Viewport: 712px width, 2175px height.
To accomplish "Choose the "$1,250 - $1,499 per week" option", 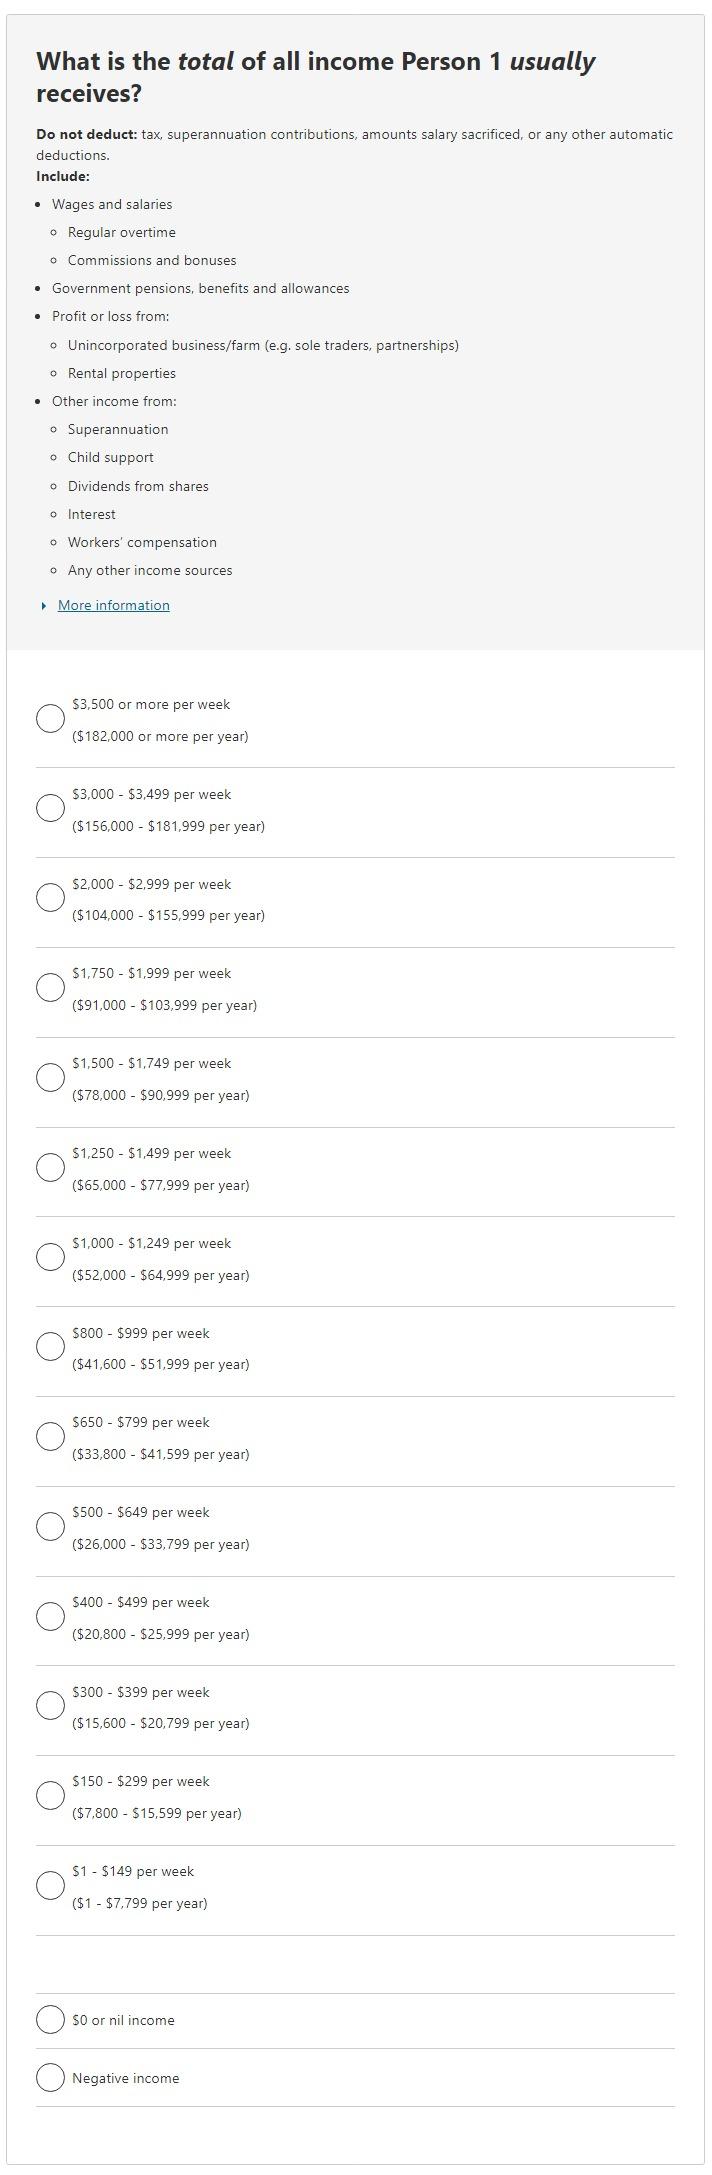I will (x=51, y=1168).
